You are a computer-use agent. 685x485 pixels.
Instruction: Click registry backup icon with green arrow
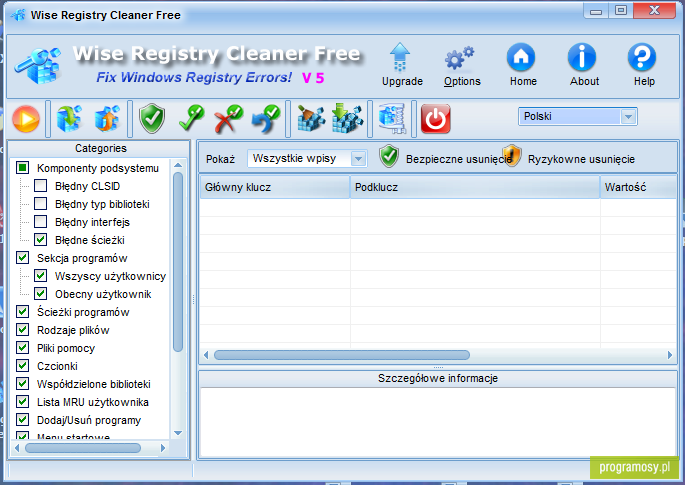69,118
